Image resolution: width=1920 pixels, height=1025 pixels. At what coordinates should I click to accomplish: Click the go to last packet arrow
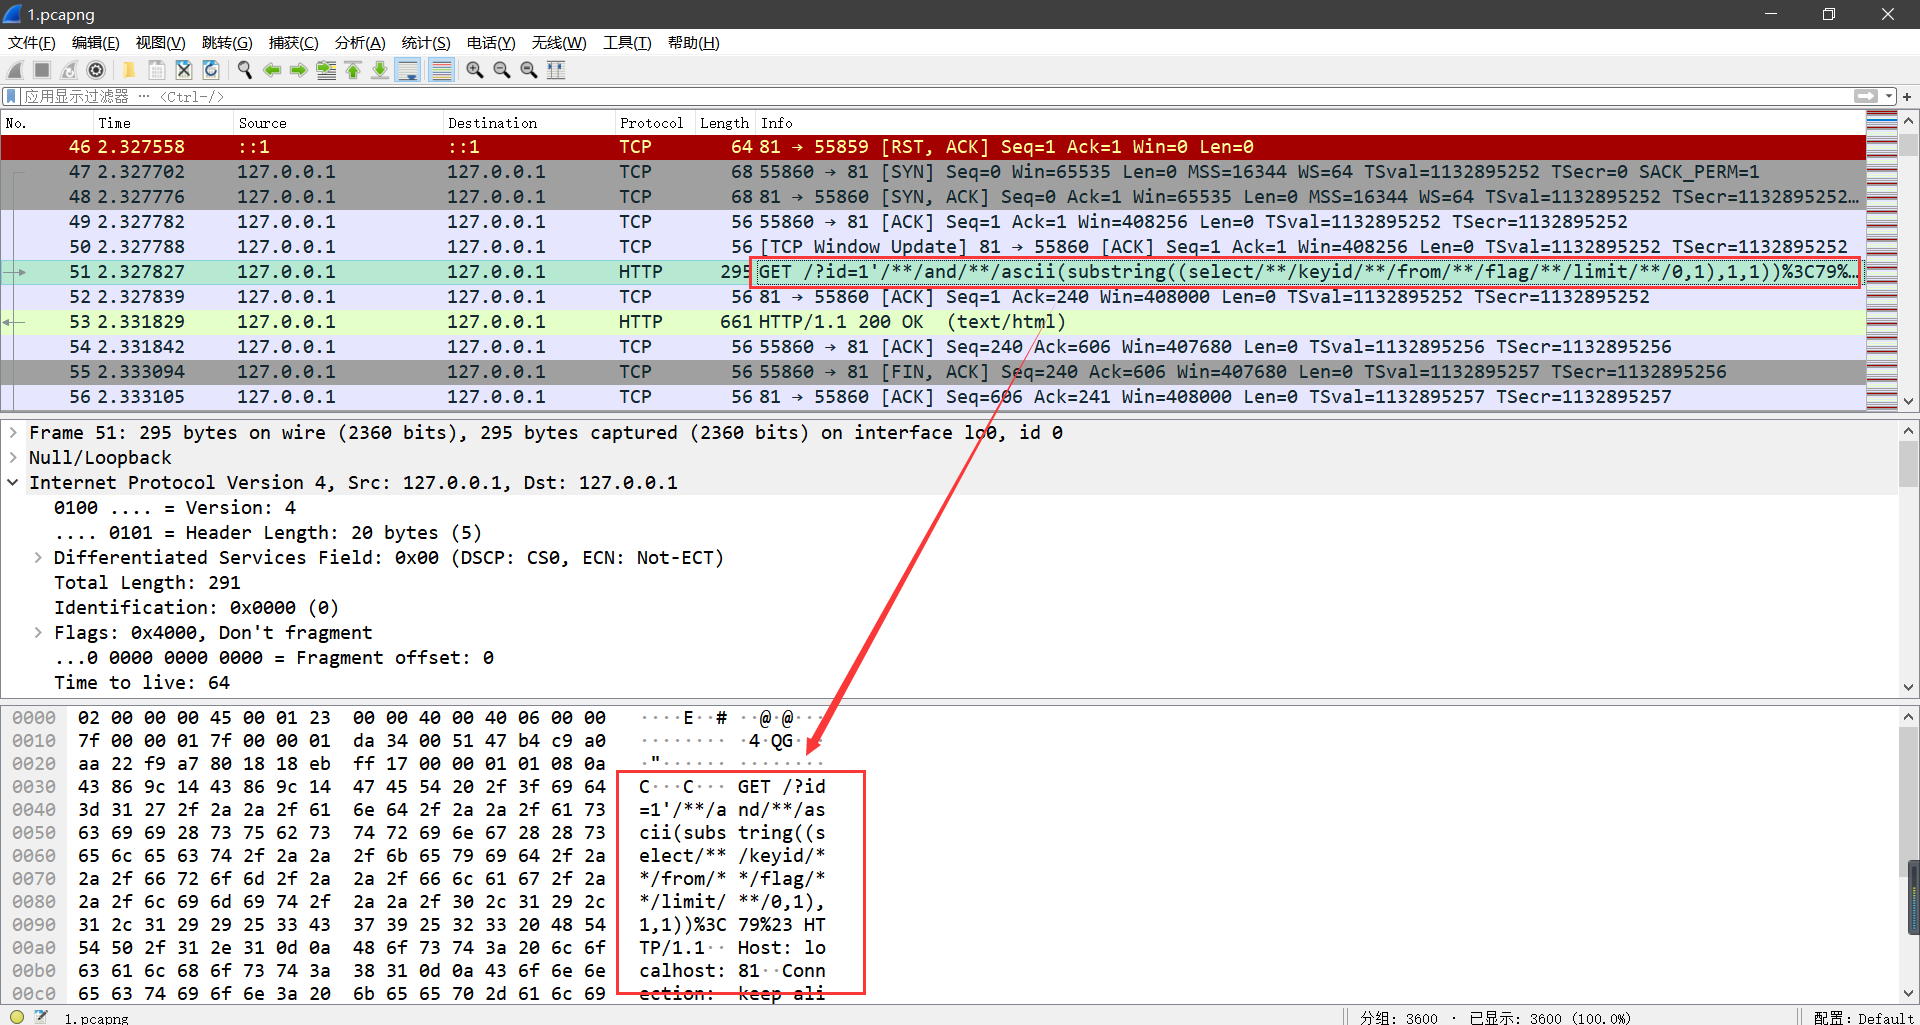click(380, 70)
